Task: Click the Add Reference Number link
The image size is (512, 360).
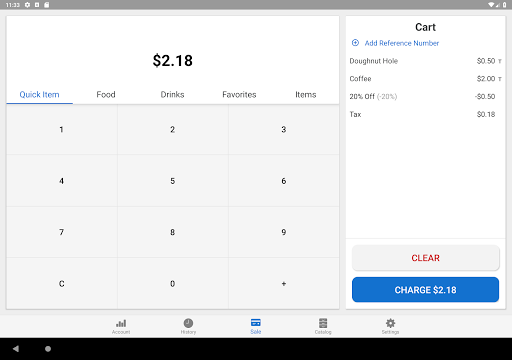Action: pos(402,43)
